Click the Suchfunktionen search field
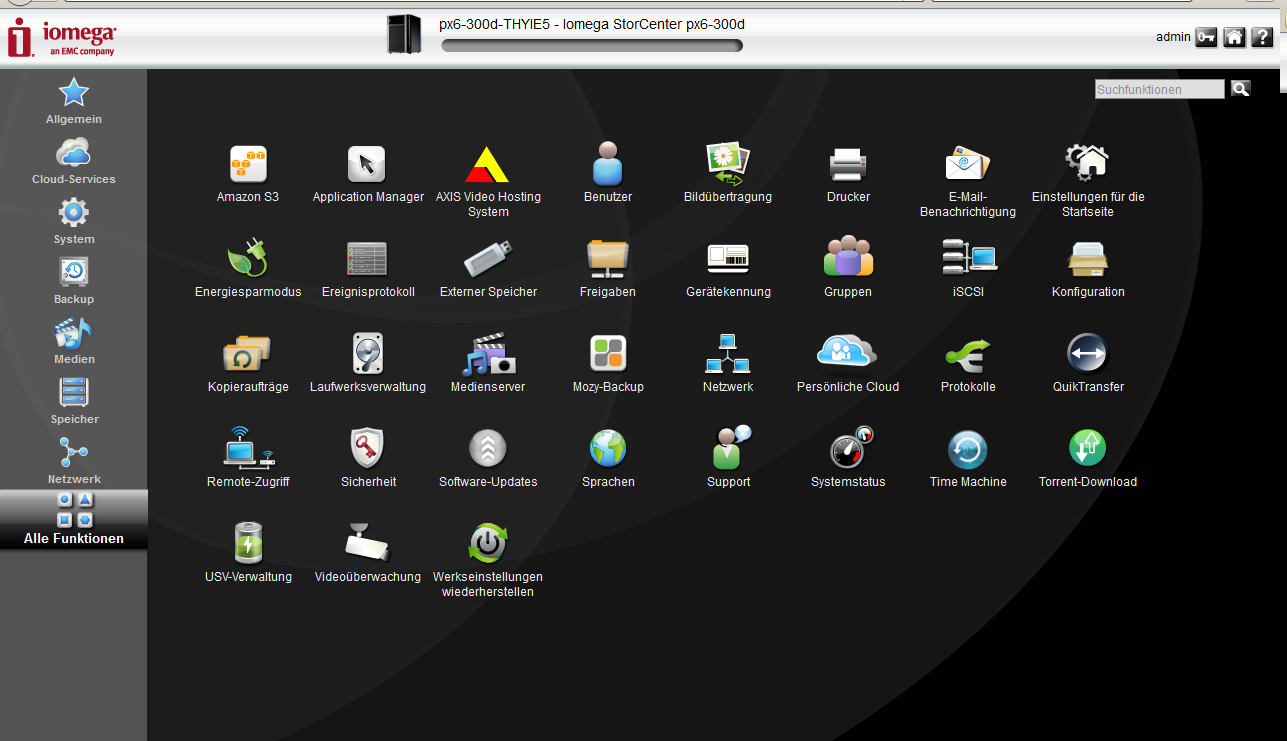The width and height of the screenshot is (1287, 741). point(1160,89)
